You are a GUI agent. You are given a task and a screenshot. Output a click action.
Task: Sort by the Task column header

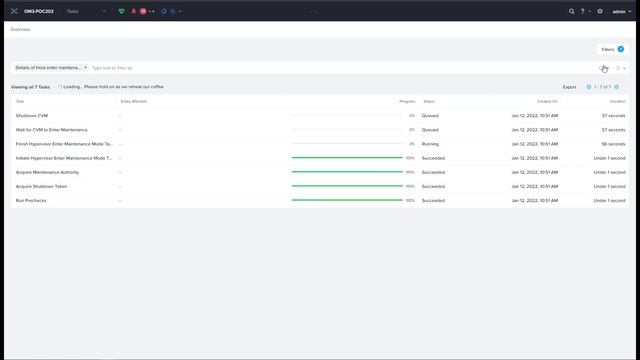click(x=20, y=101)
